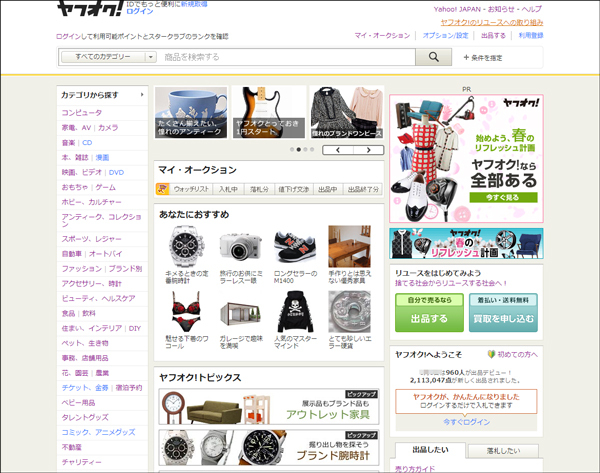Open the すべてのカテゴリー dropdown
Screen dimensions: 600x473
click(109, 57)
